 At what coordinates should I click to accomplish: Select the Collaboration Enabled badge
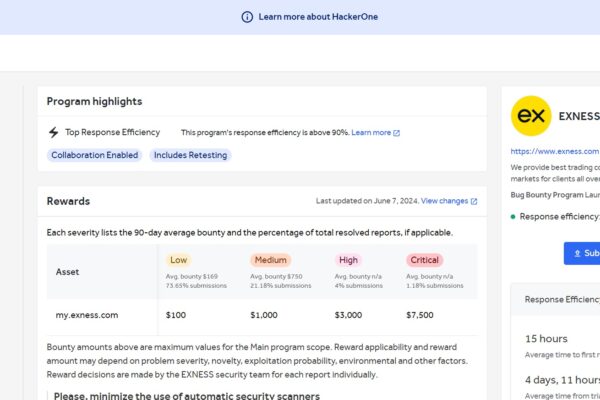coord(95,155)
